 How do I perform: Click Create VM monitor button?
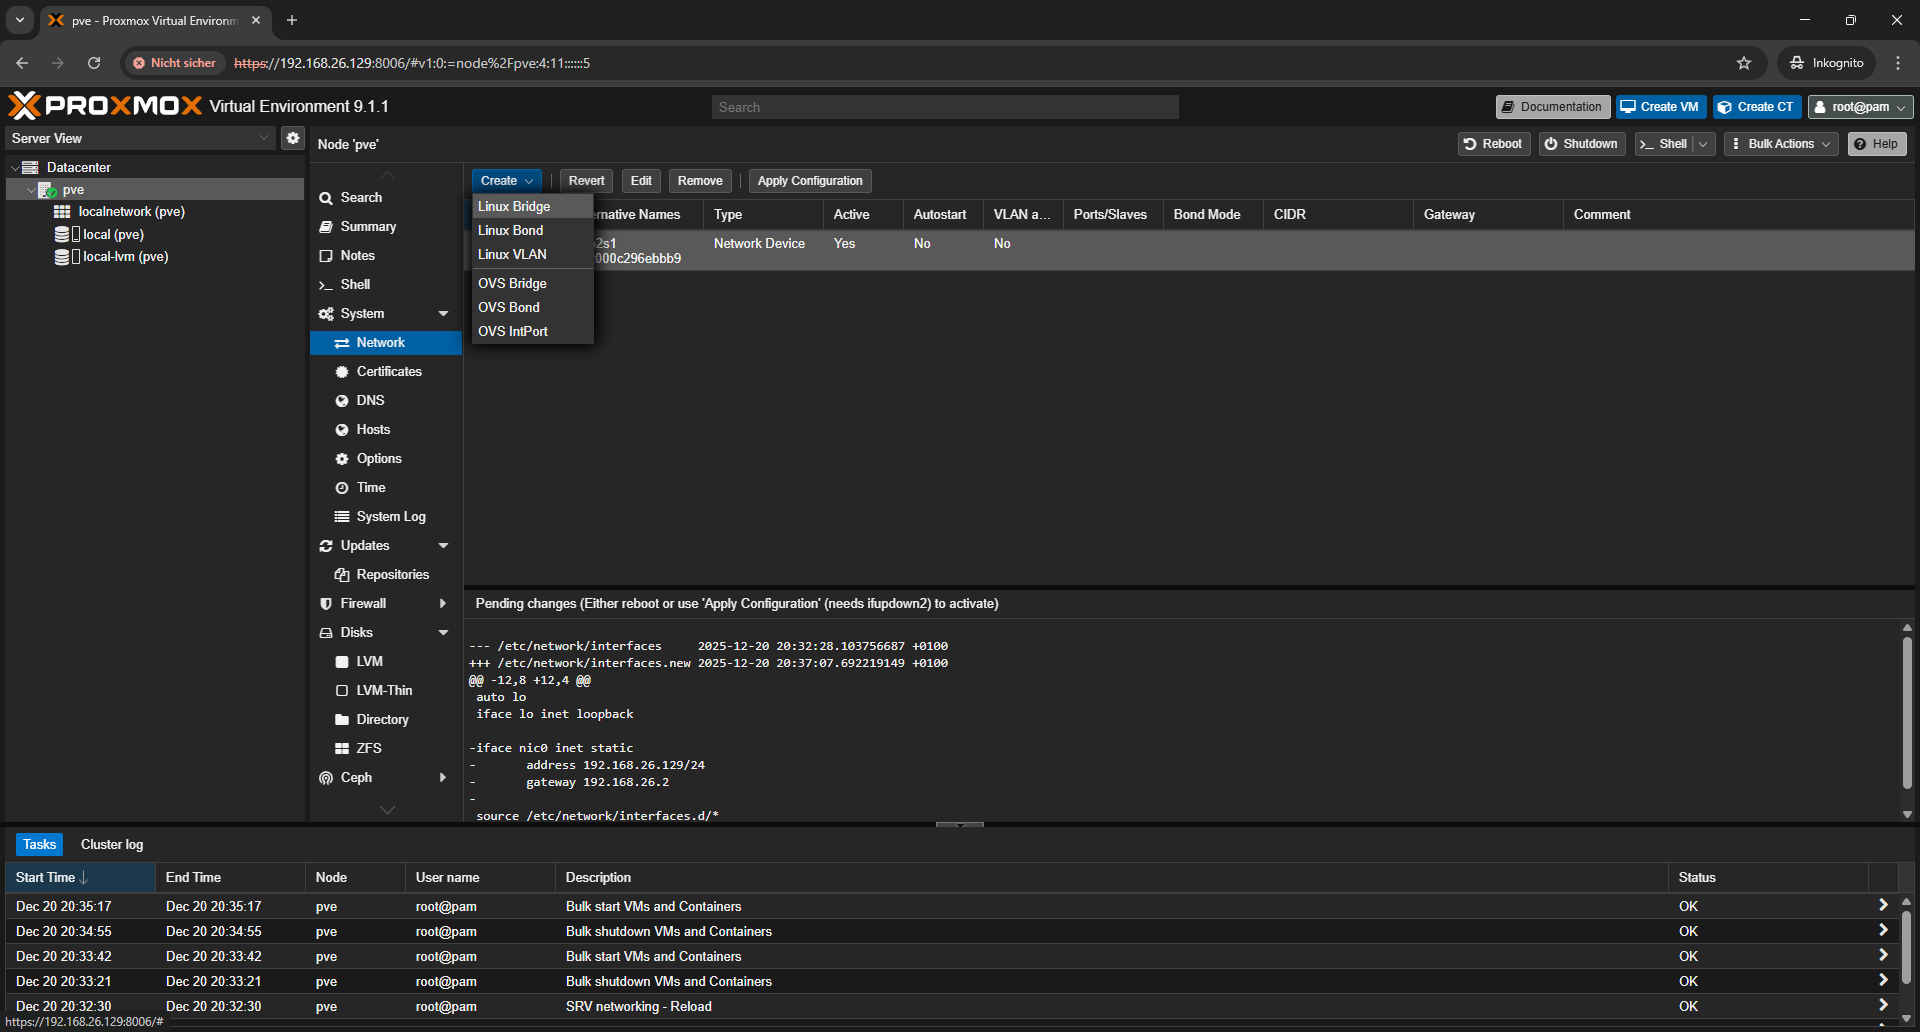click(1660, 107)
